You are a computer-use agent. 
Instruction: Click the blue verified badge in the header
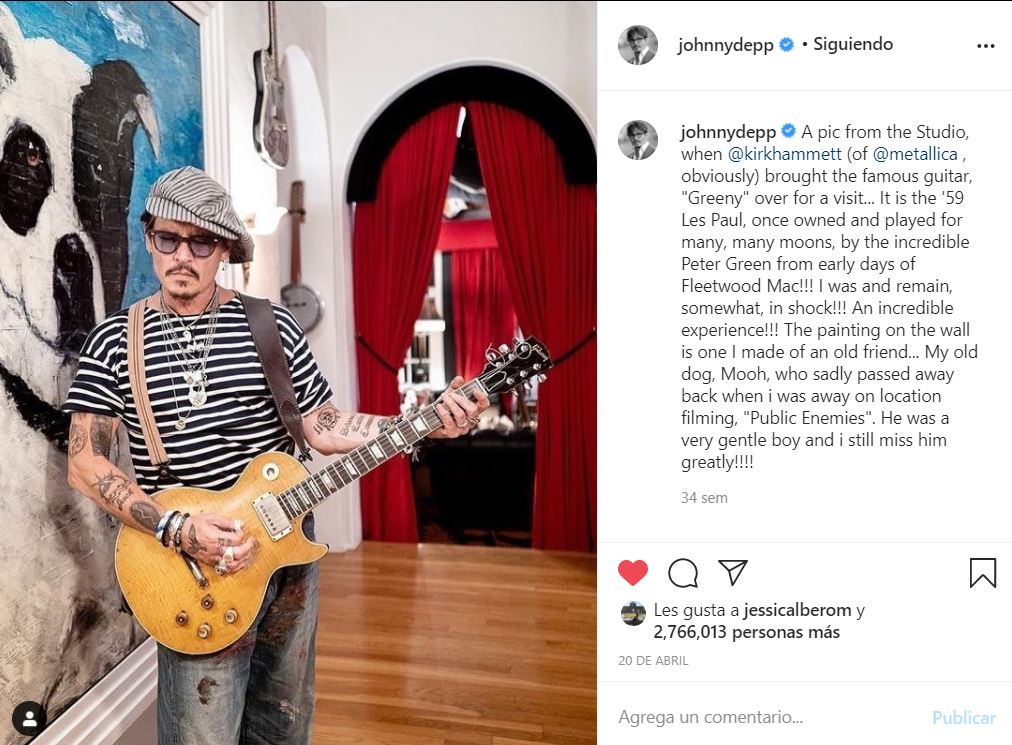pyautogui.click(x=786, y=45)
